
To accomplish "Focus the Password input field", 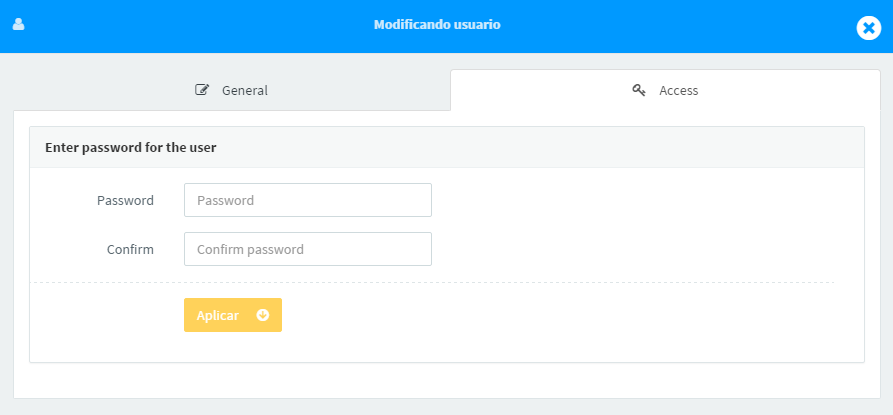I will (308, 200).
